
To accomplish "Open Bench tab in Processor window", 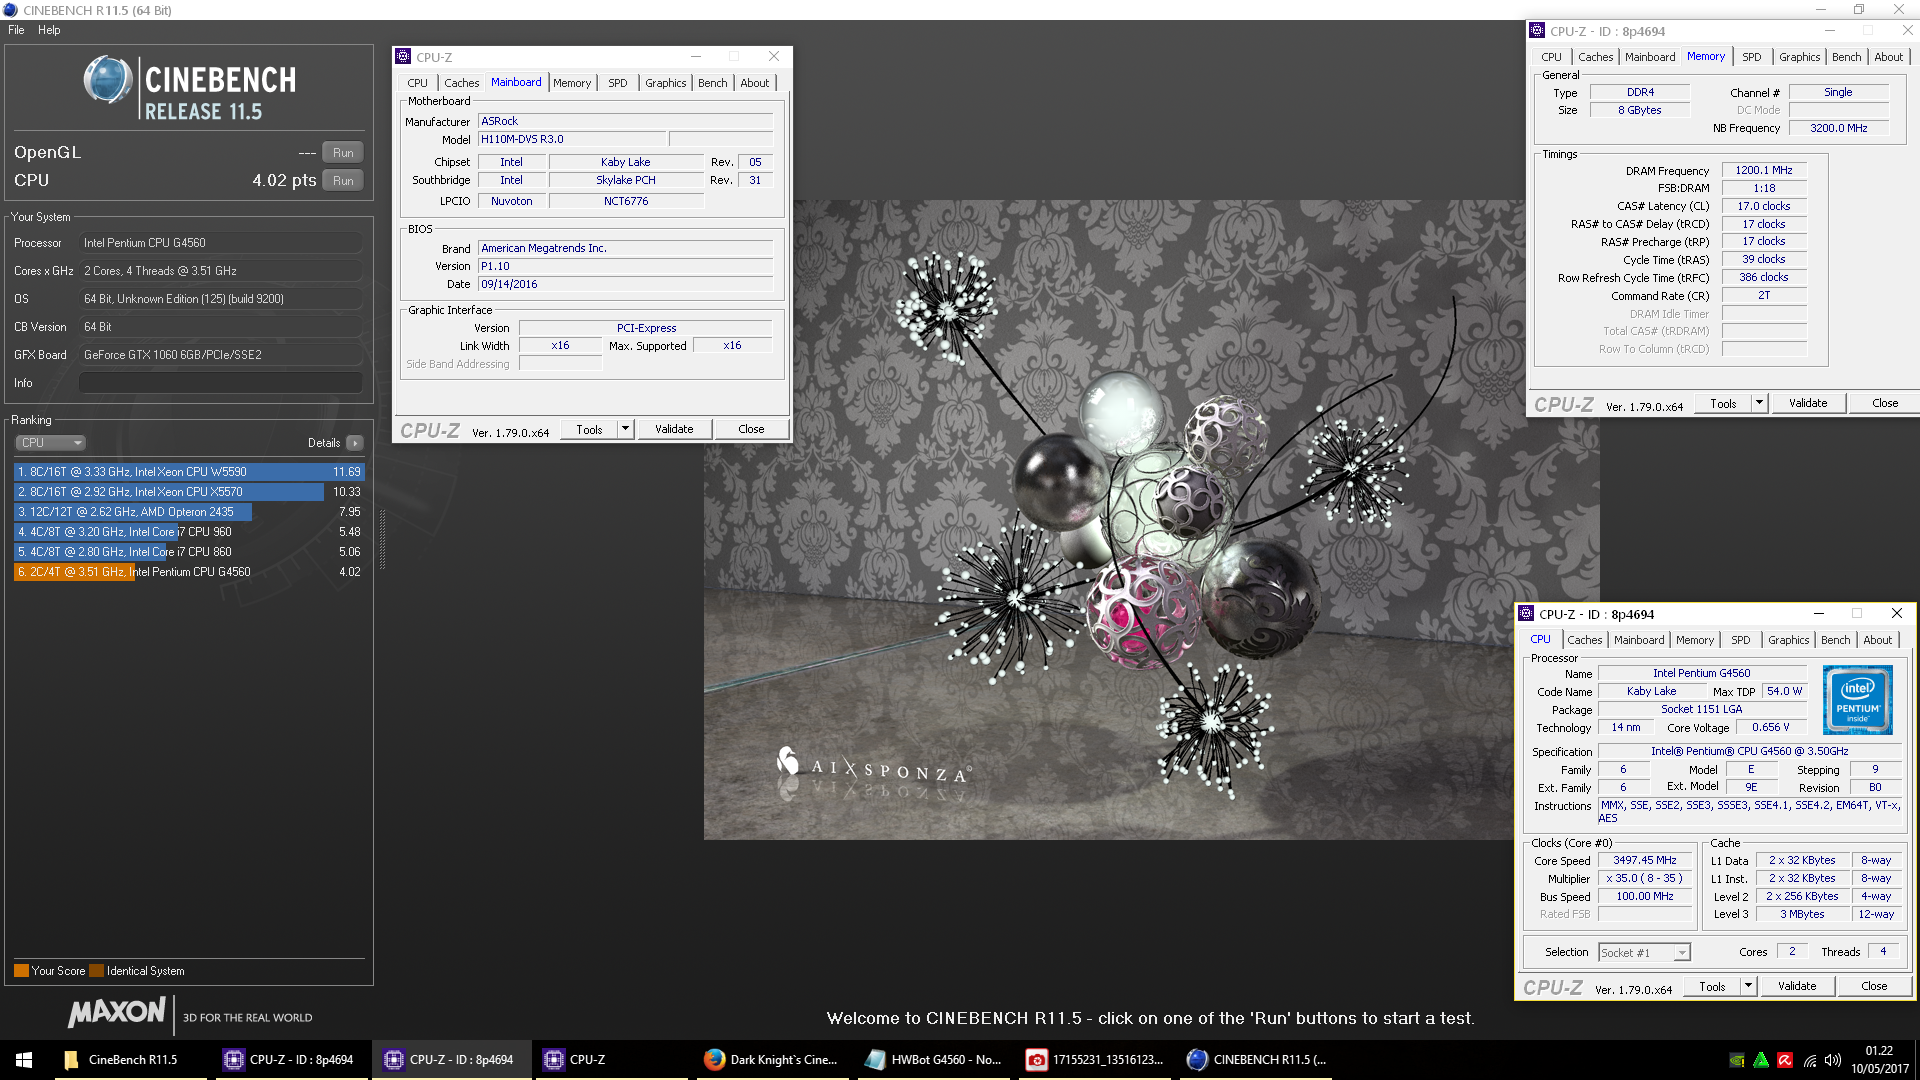I will 1836,640.
